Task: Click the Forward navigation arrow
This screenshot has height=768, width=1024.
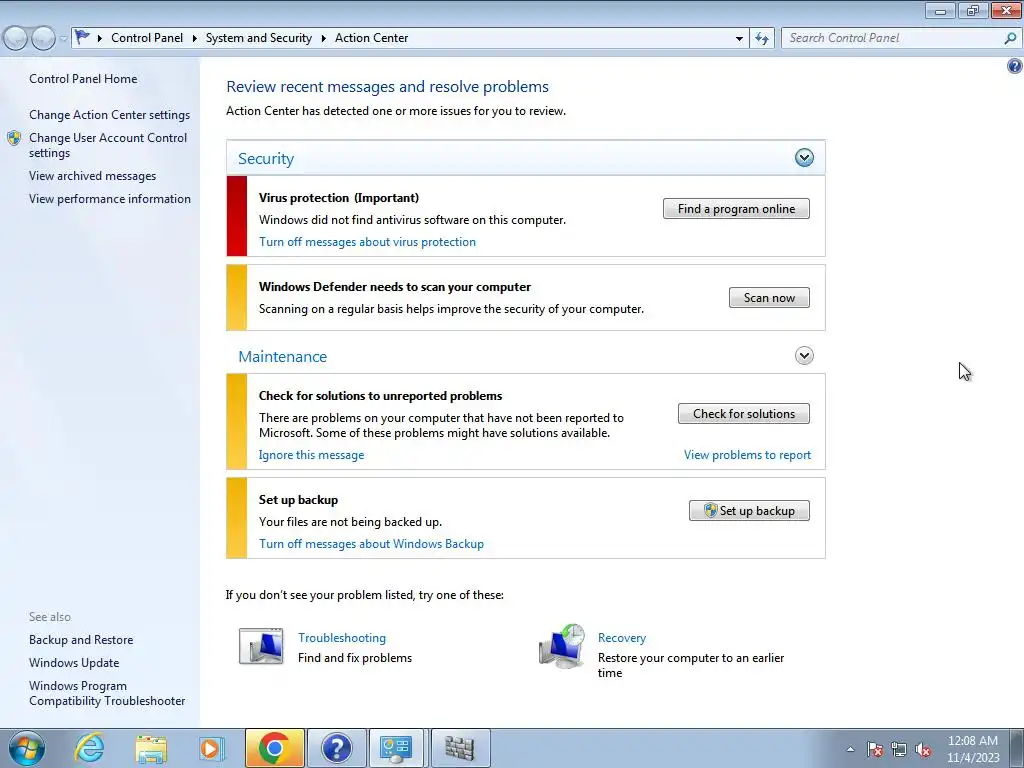Action: click(44, 39)
